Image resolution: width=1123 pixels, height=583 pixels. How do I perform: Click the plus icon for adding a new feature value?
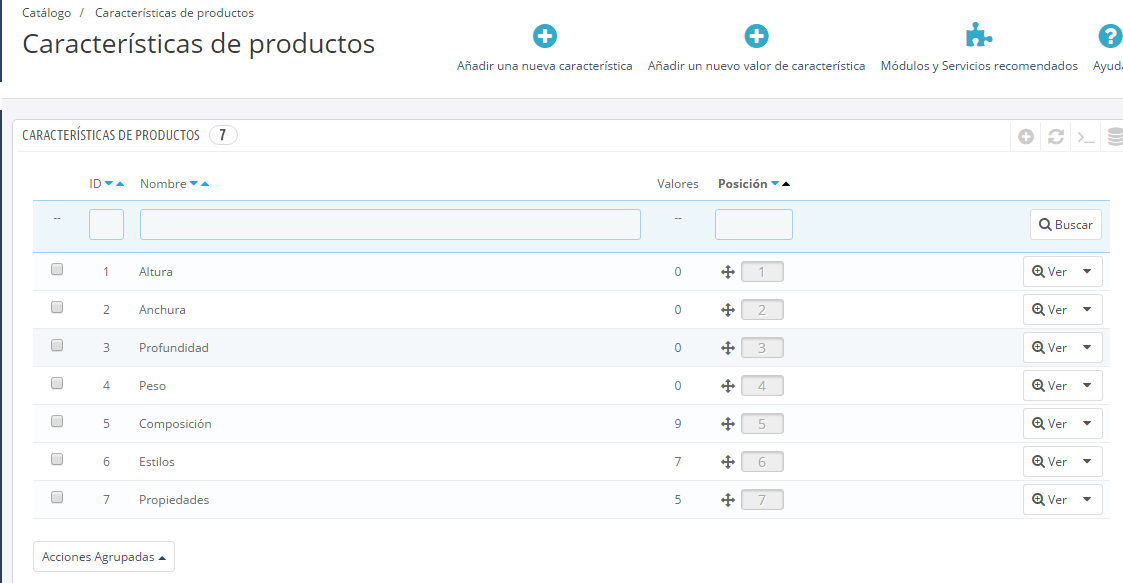[x=756, y=37]
